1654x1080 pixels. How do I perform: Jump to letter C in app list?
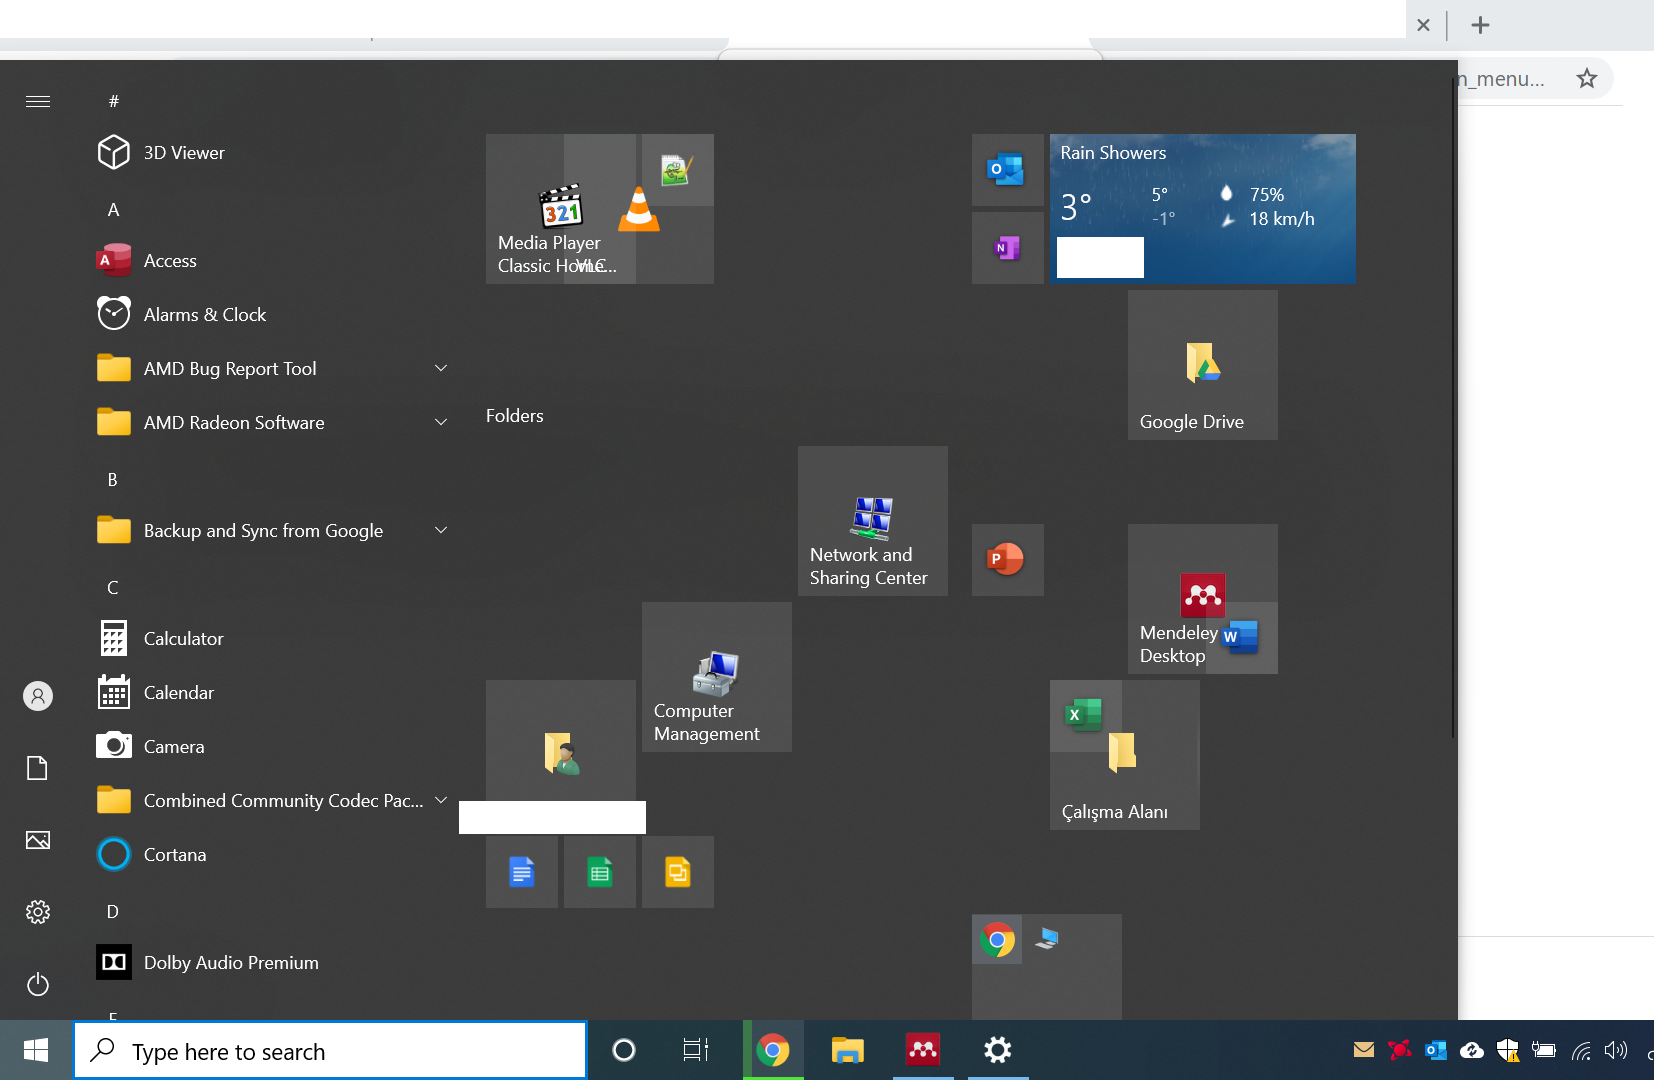point(113,588)
